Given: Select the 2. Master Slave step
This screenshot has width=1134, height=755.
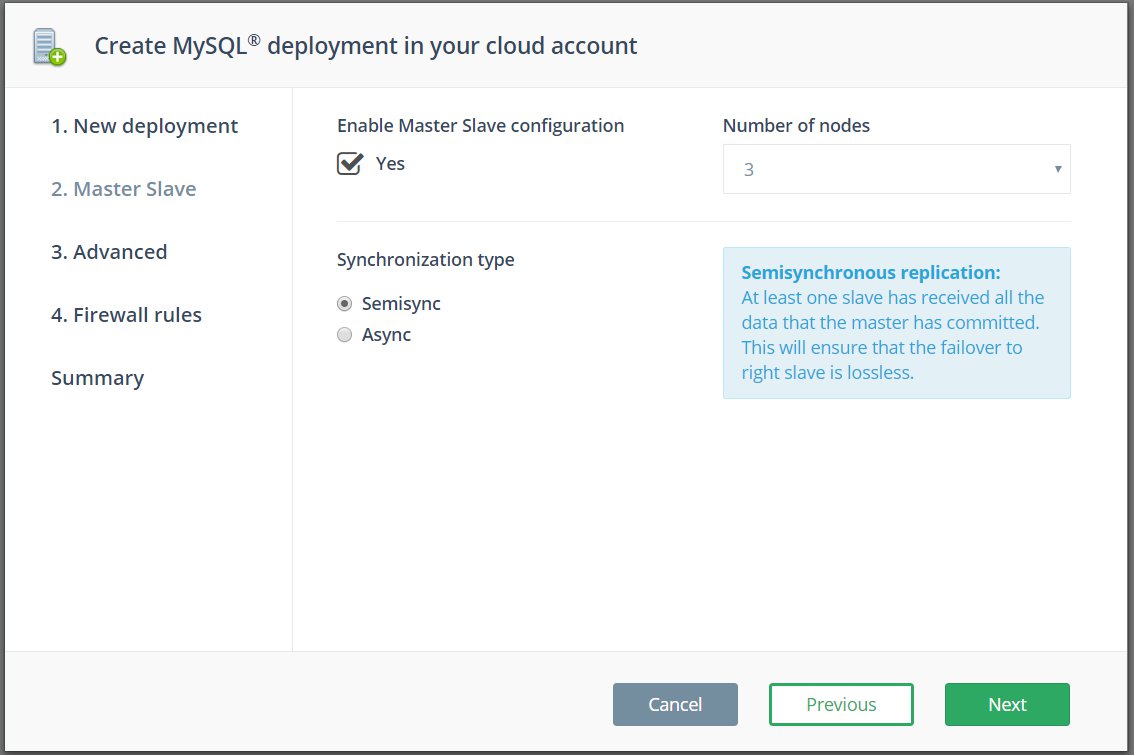Looking at the screenshot, I should [x=124, y=189].
